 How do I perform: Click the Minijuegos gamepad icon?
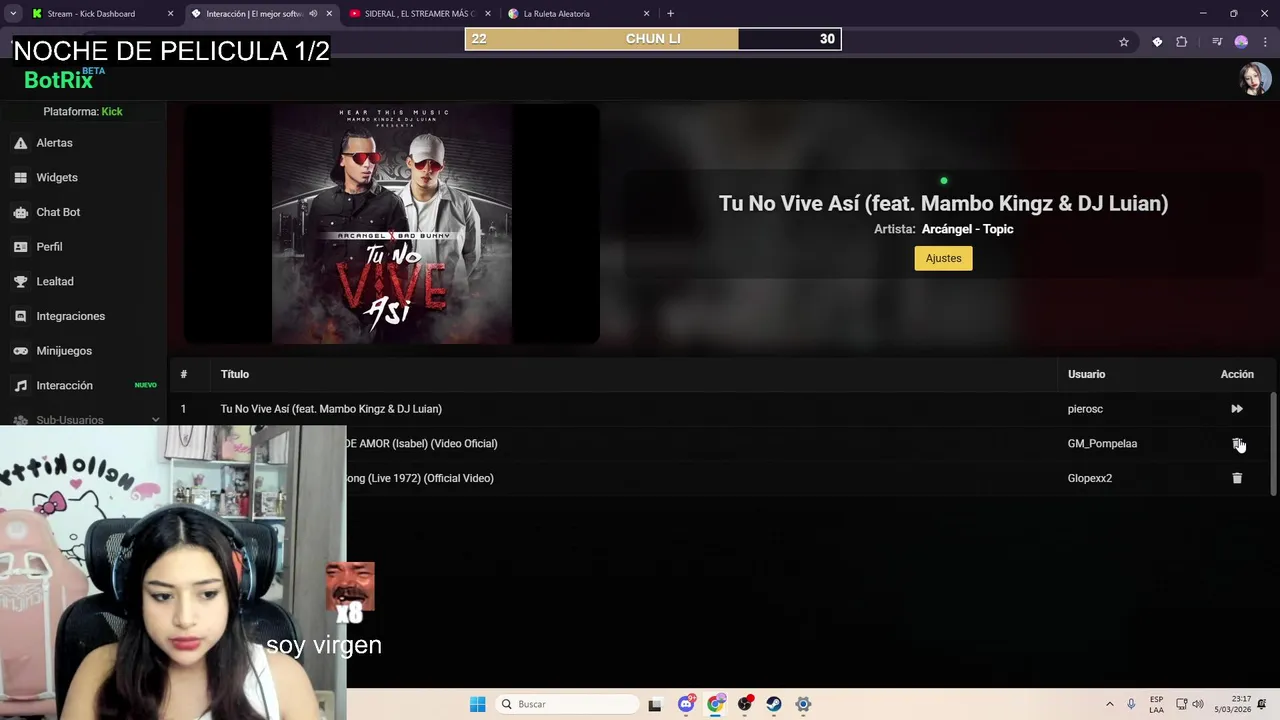20,351
